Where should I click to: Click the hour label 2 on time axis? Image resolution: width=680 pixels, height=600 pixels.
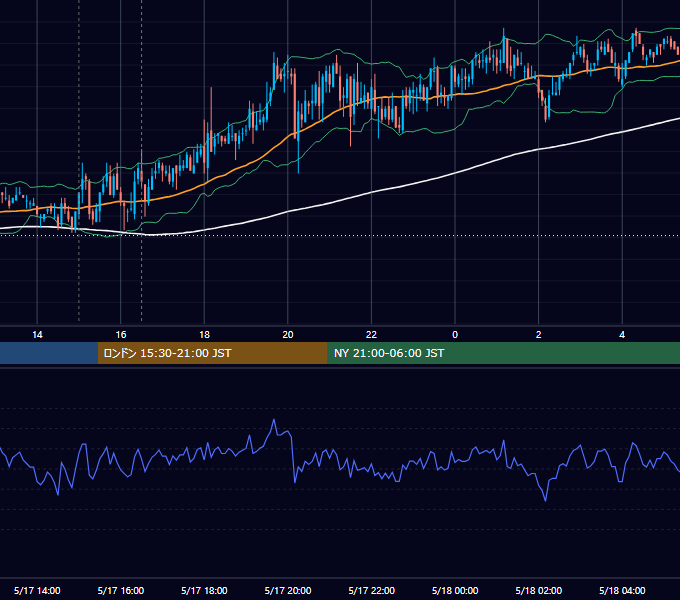539,335
